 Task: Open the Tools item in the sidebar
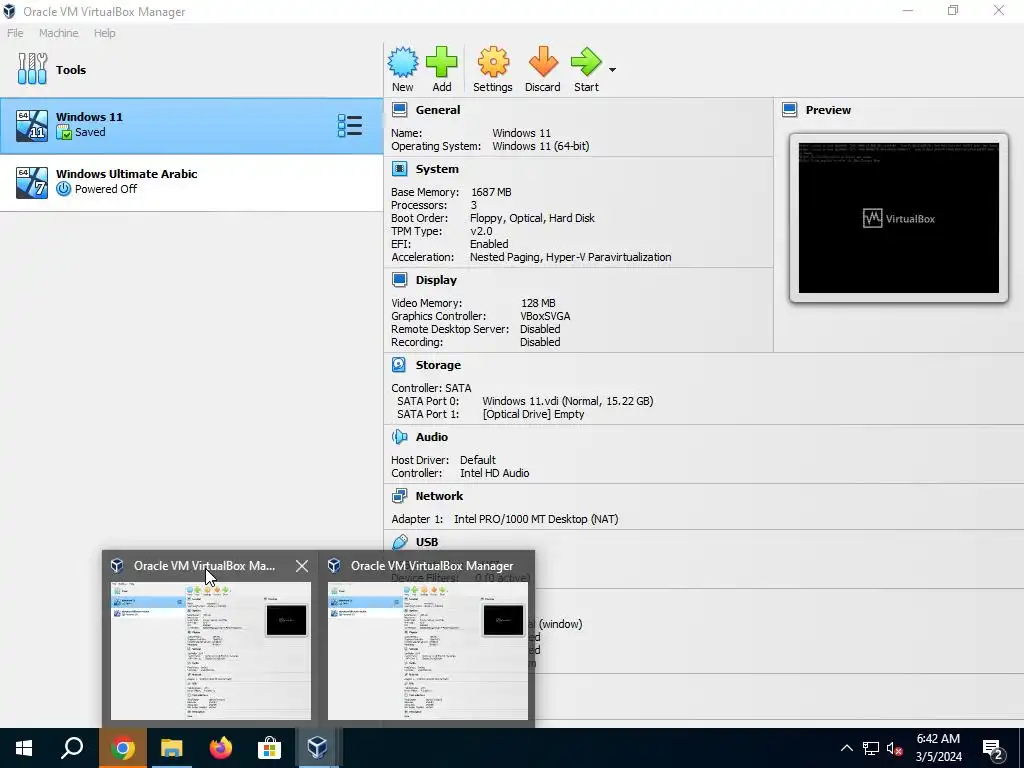pyautogui.click(x=191, y=69)
